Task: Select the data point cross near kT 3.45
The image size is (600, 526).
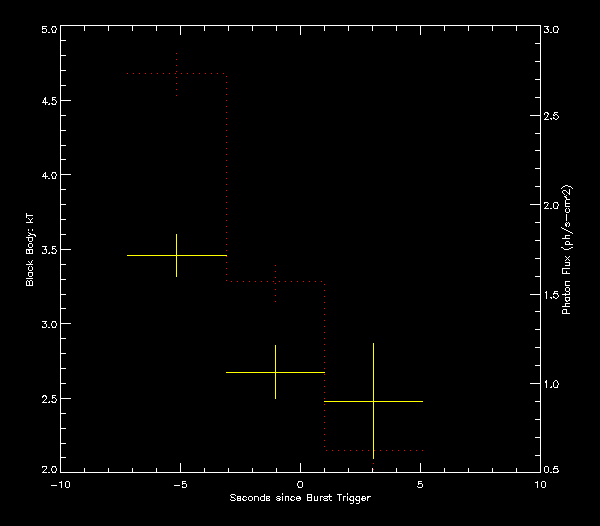Action: click(x=176, y=256)
